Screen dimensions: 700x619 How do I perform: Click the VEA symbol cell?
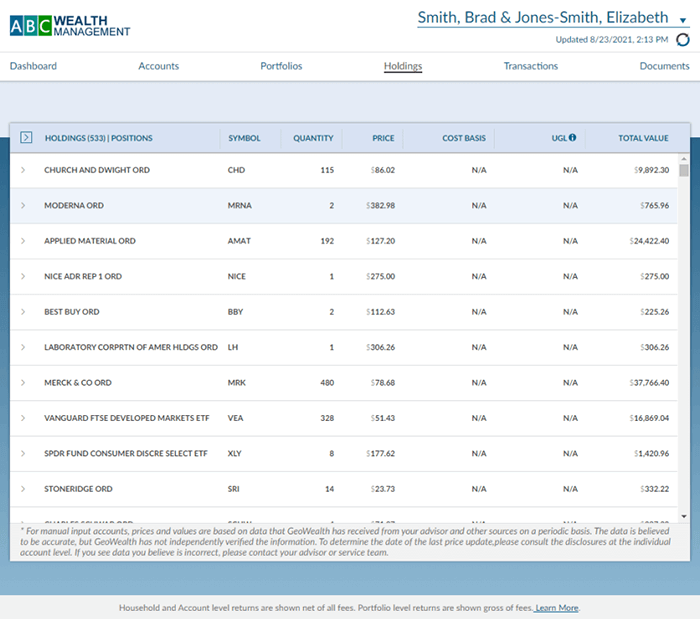pyautogui.click(x=235, y=418)
